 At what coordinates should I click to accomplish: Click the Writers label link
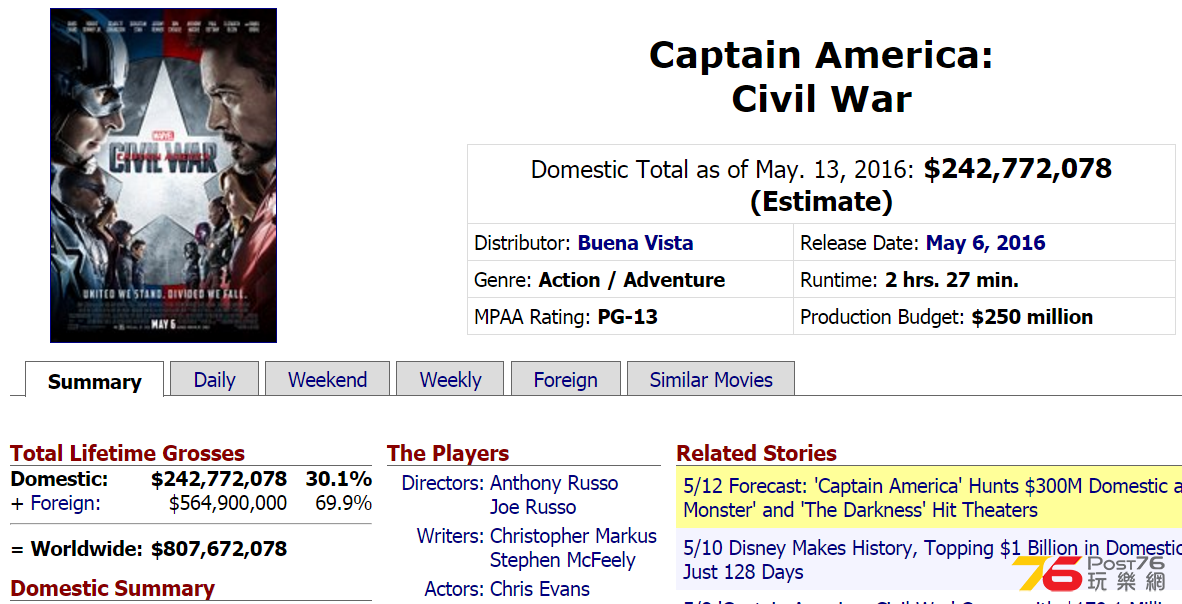tap(450, 535)
